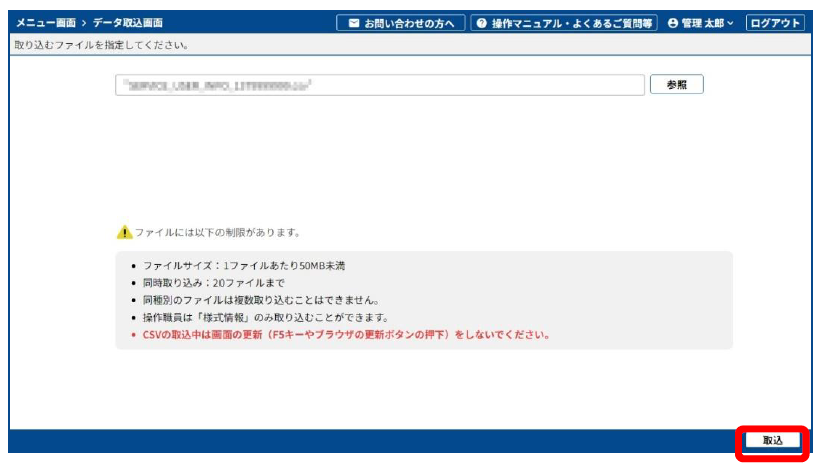Click the ファイルには以下の制限があります heading
Image resolution: width=825 pixels, height=466 pixels.
pyautogui.click(x=217, y=232)
